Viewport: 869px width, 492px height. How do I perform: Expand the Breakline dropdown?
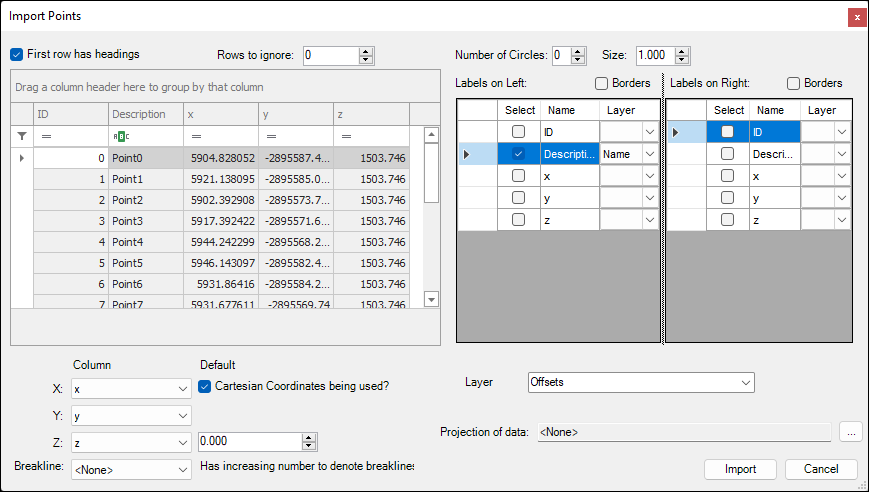coord(182,469)
